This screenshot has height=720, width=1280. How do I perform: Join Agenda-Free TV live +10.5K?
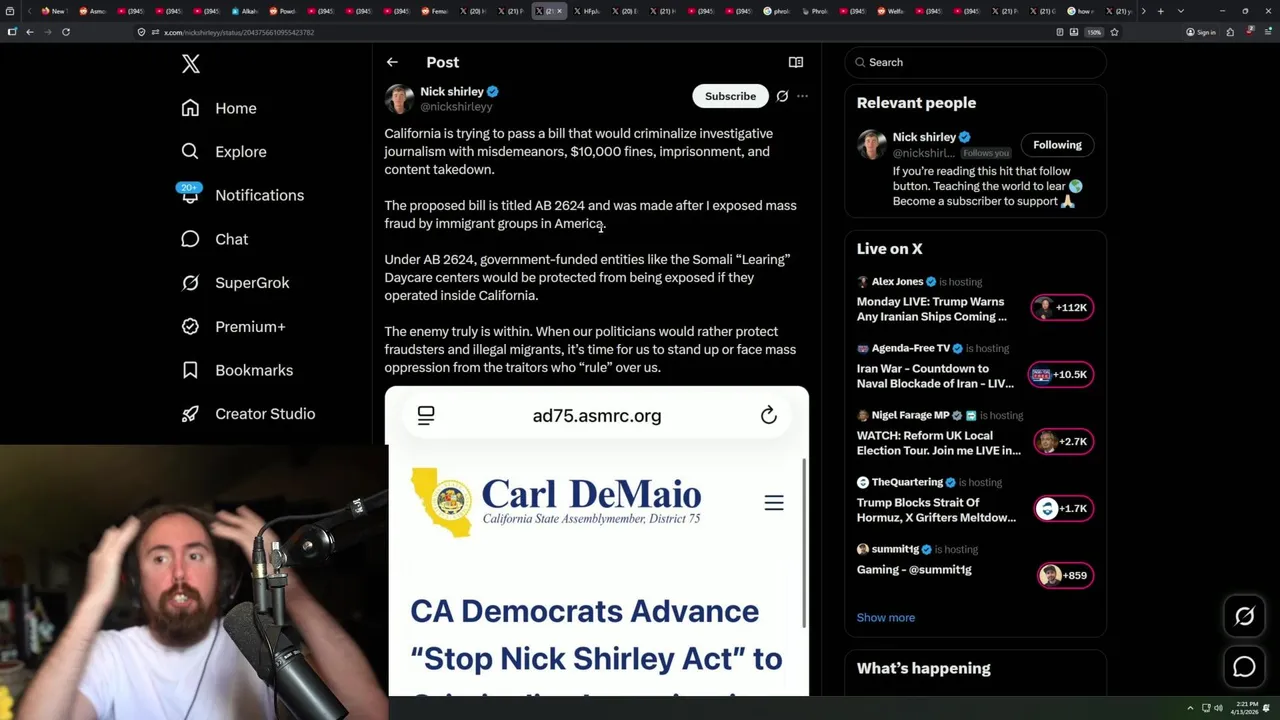pyautogui.click(x=1062, y=375)
